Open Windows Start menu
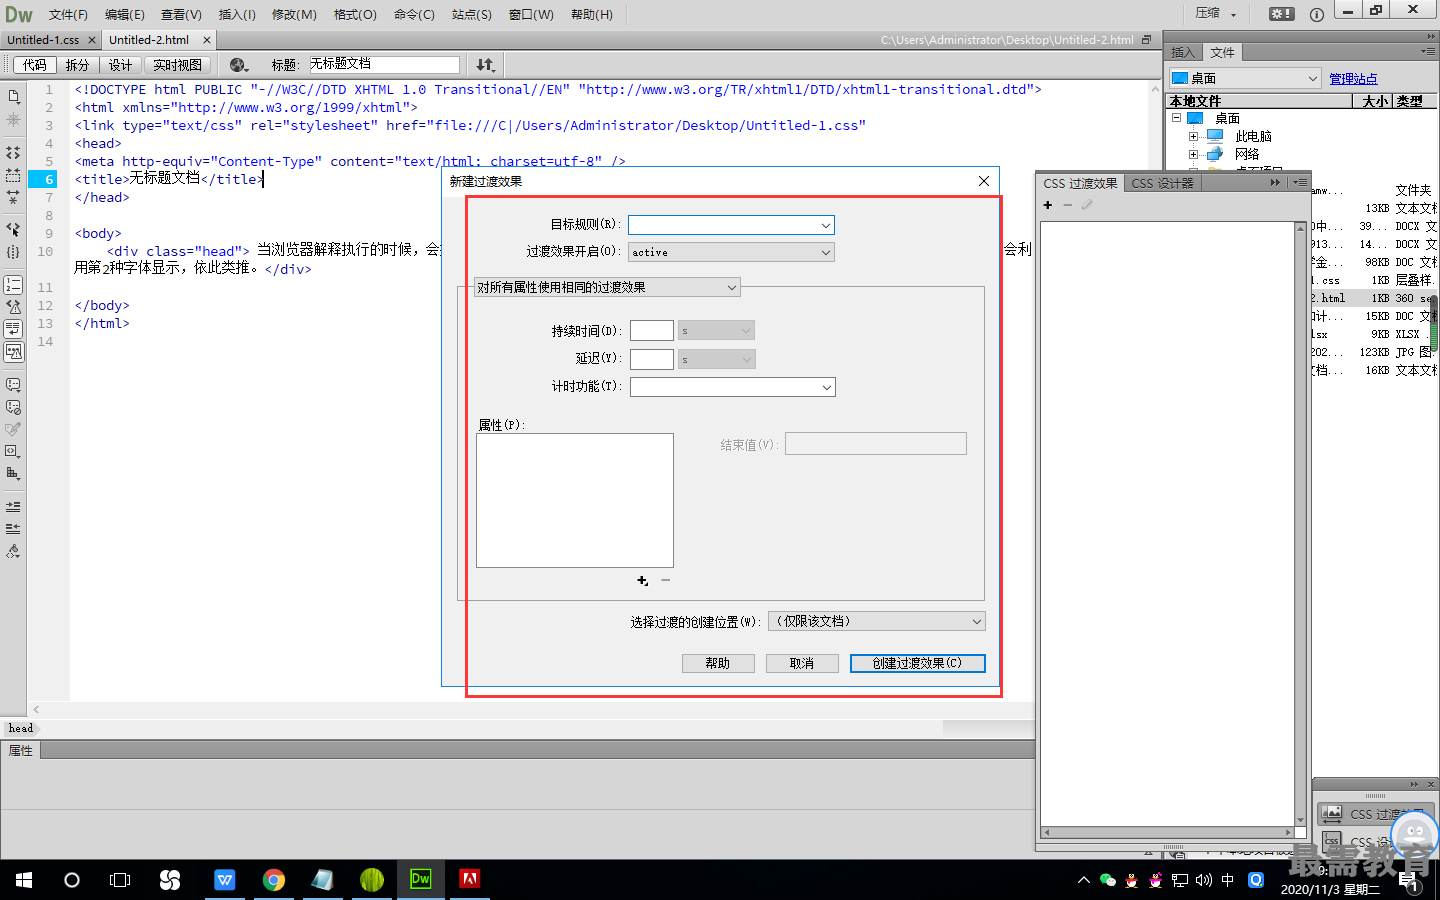 click(24, 880)
